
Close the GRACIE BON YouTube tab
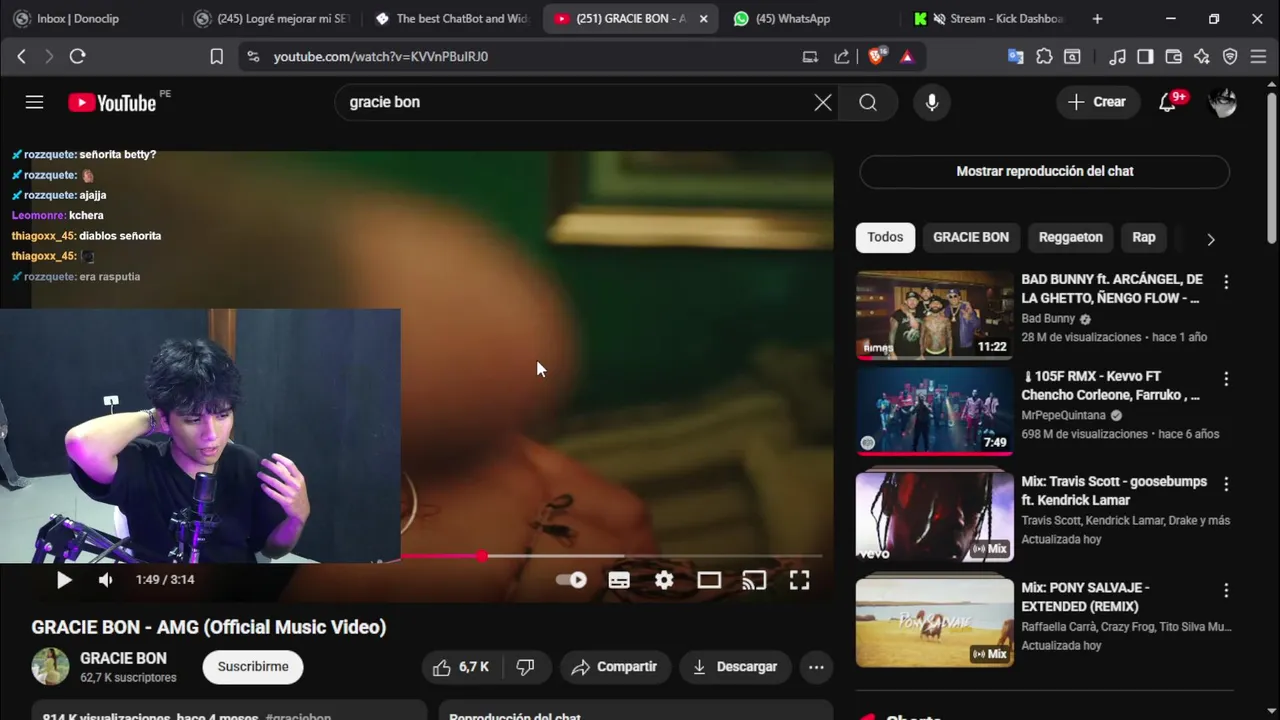click(x=703, y=18)
